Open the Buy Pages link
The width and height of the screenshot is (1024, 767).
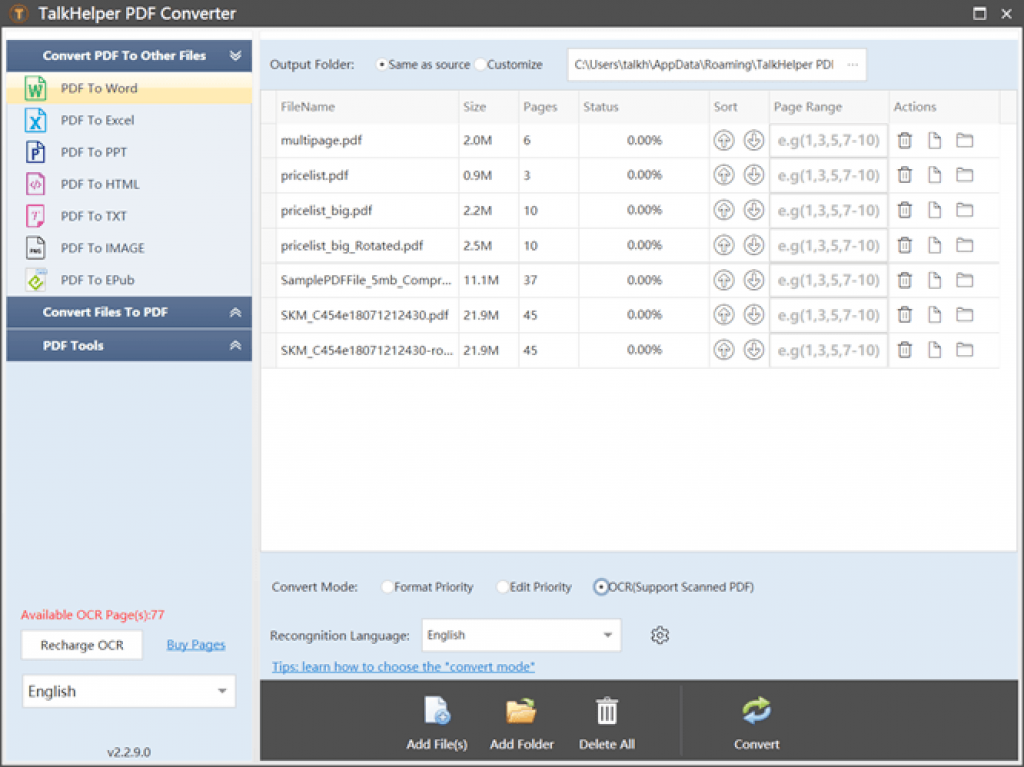(195, 645)
